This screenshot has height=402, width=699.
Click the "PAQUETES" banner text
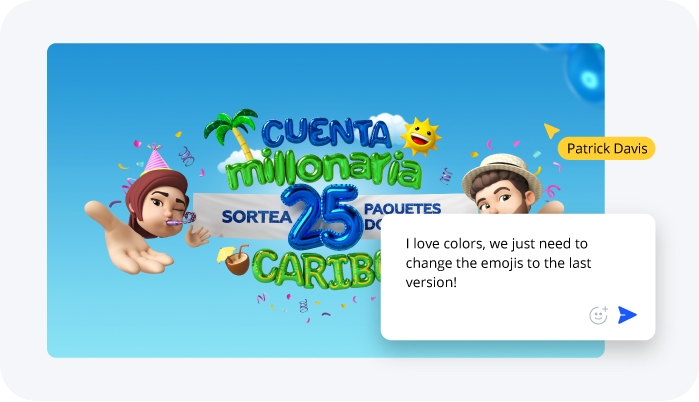[403, 209]
